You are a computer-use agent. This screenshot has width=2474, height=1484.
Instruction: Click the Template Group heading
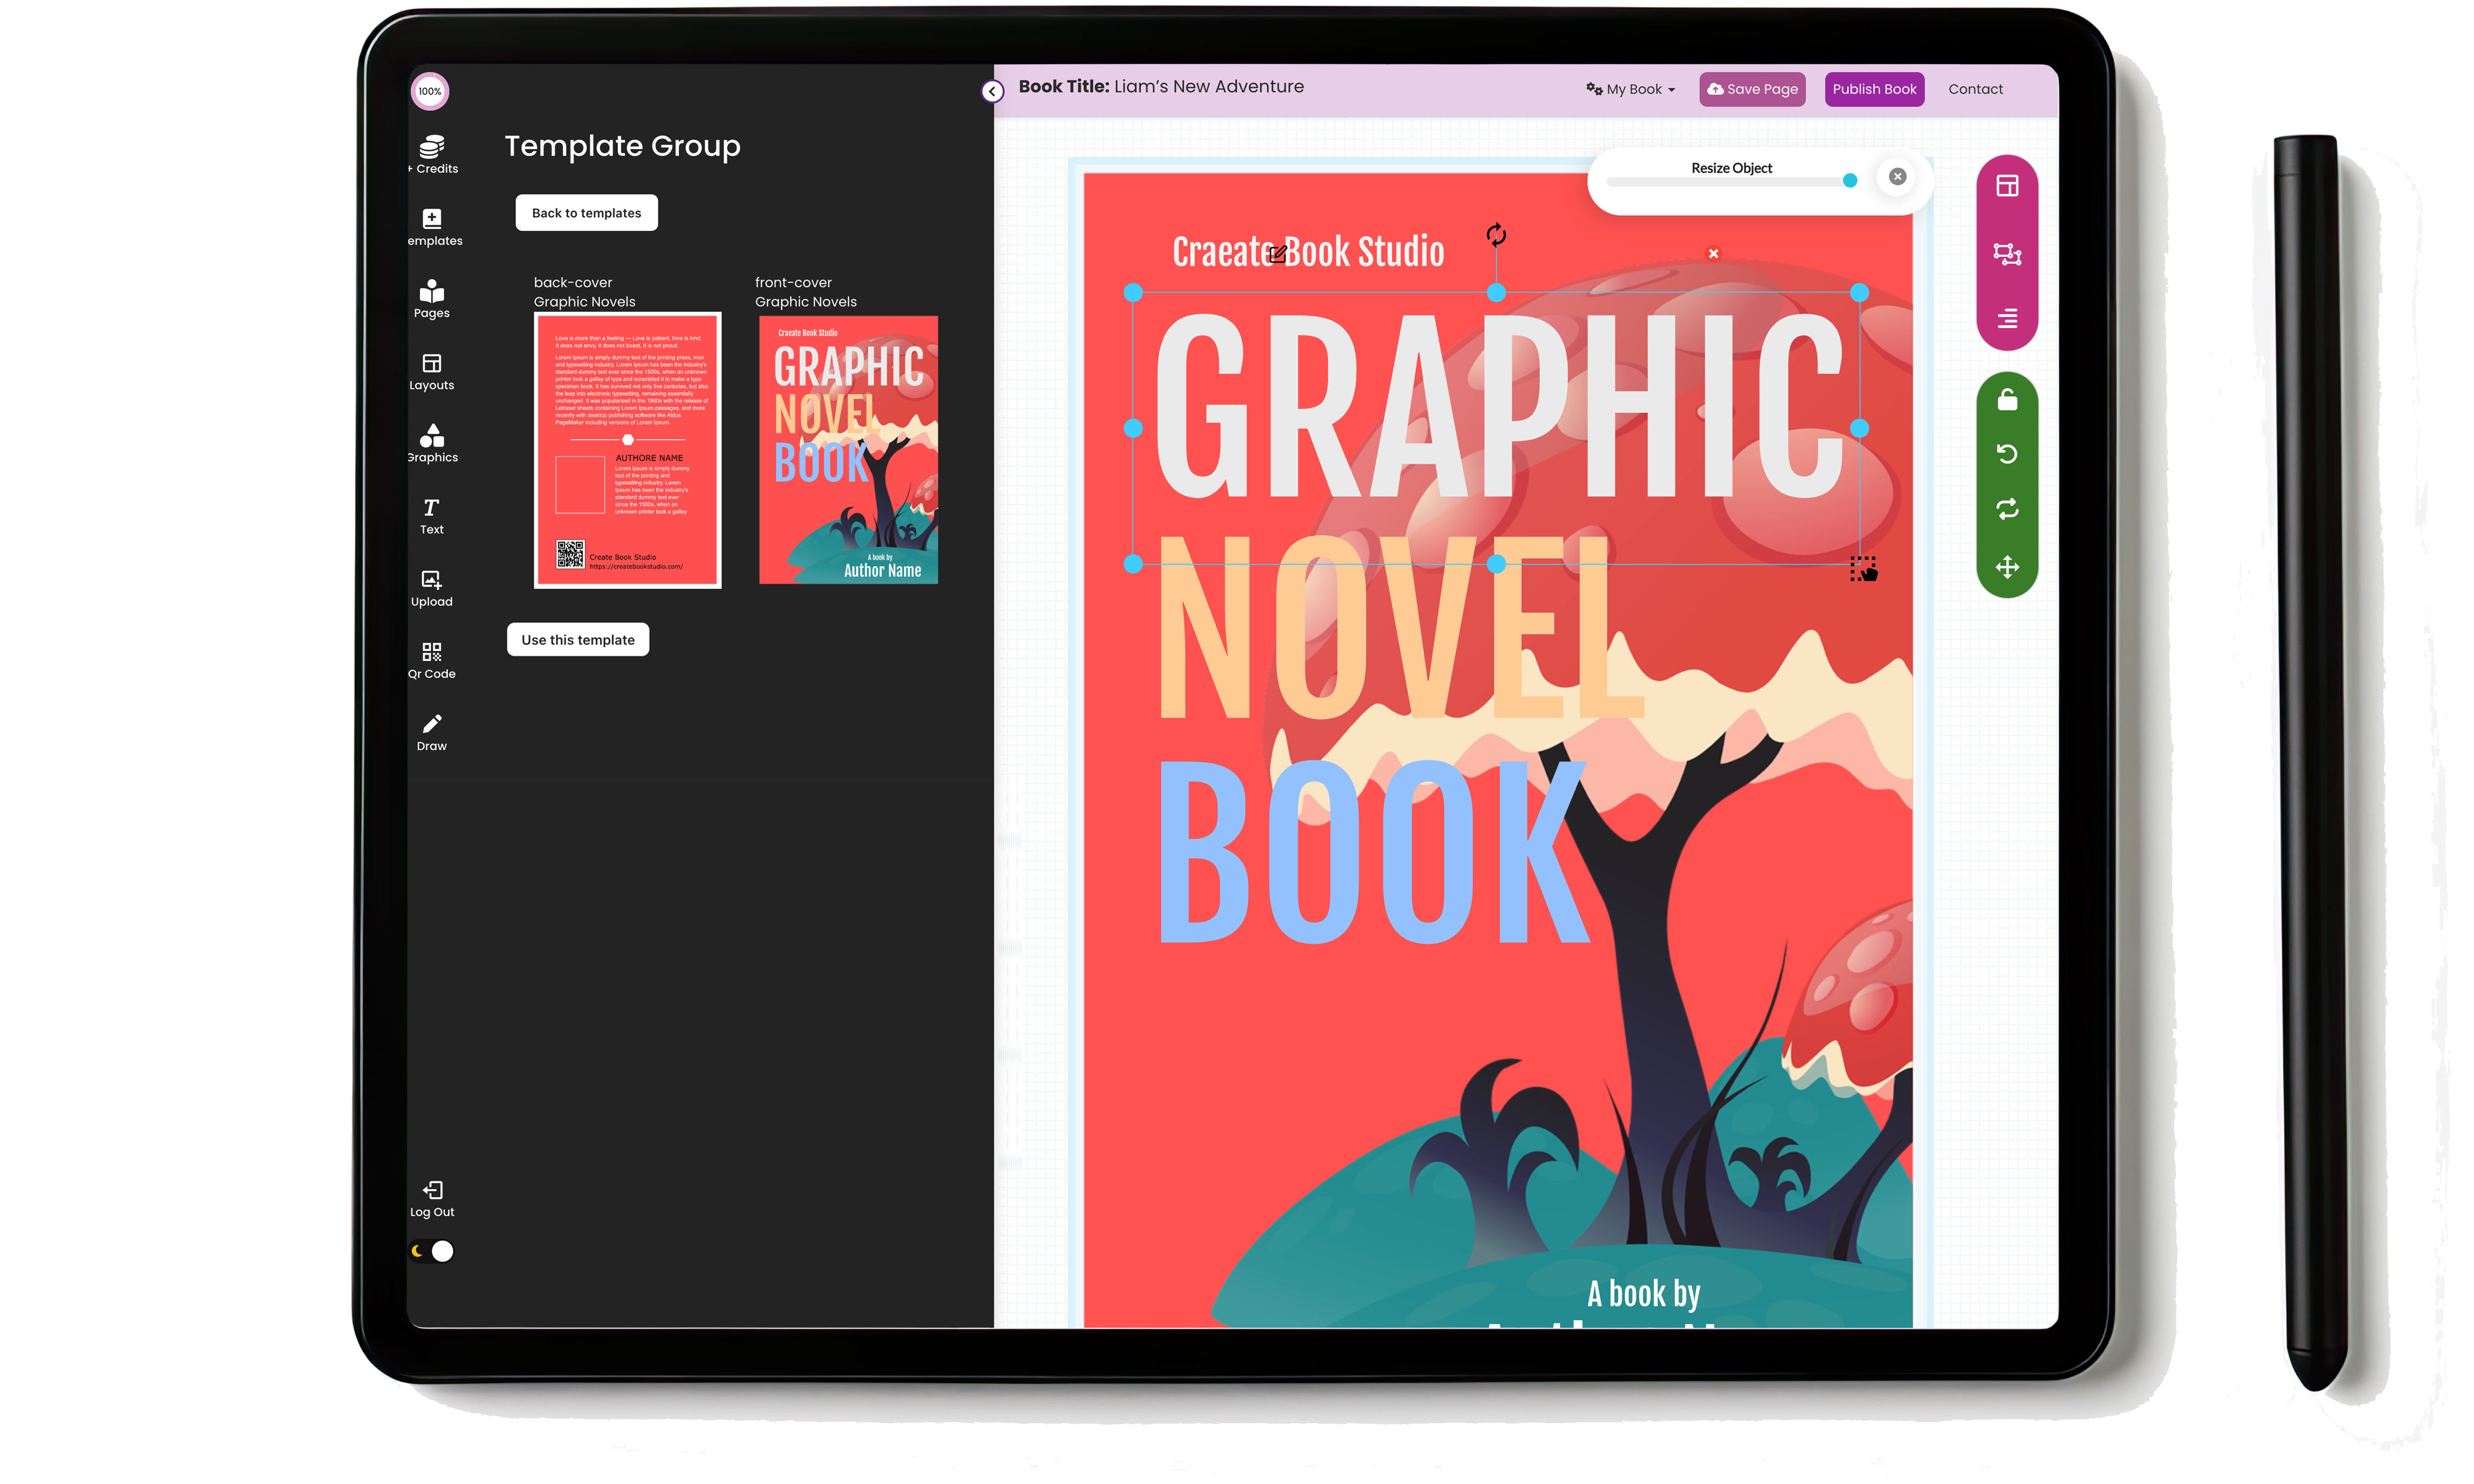pos(622,146)
